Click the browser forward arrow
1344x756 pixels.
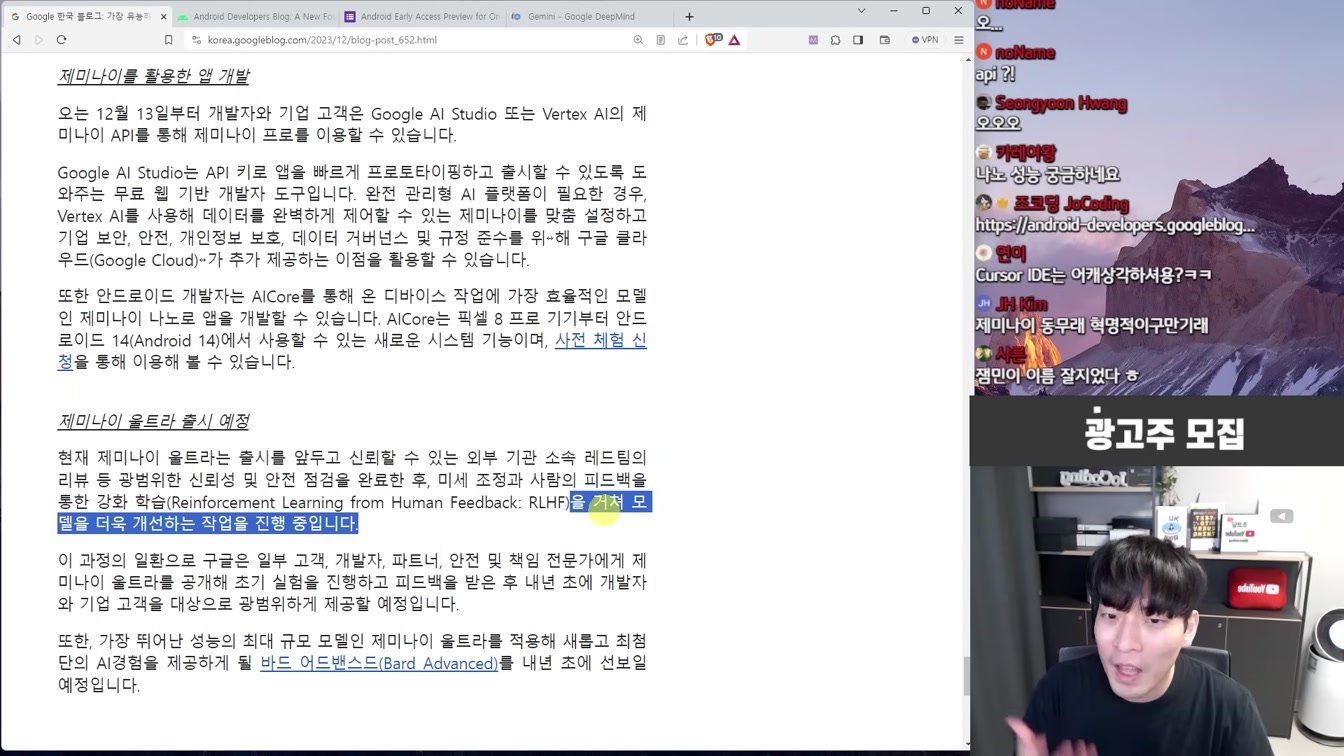coord(39,40)
